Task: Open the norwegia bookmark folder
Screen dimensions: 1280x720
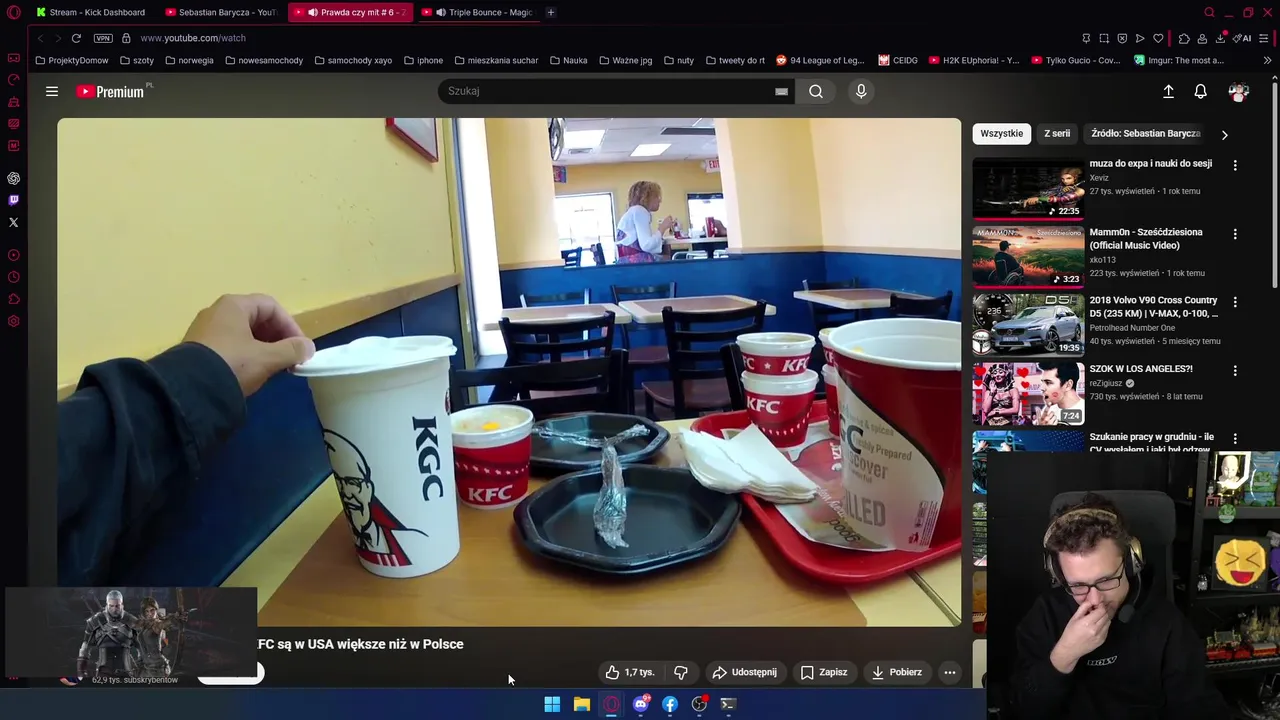Action: [x=190, y=60]
